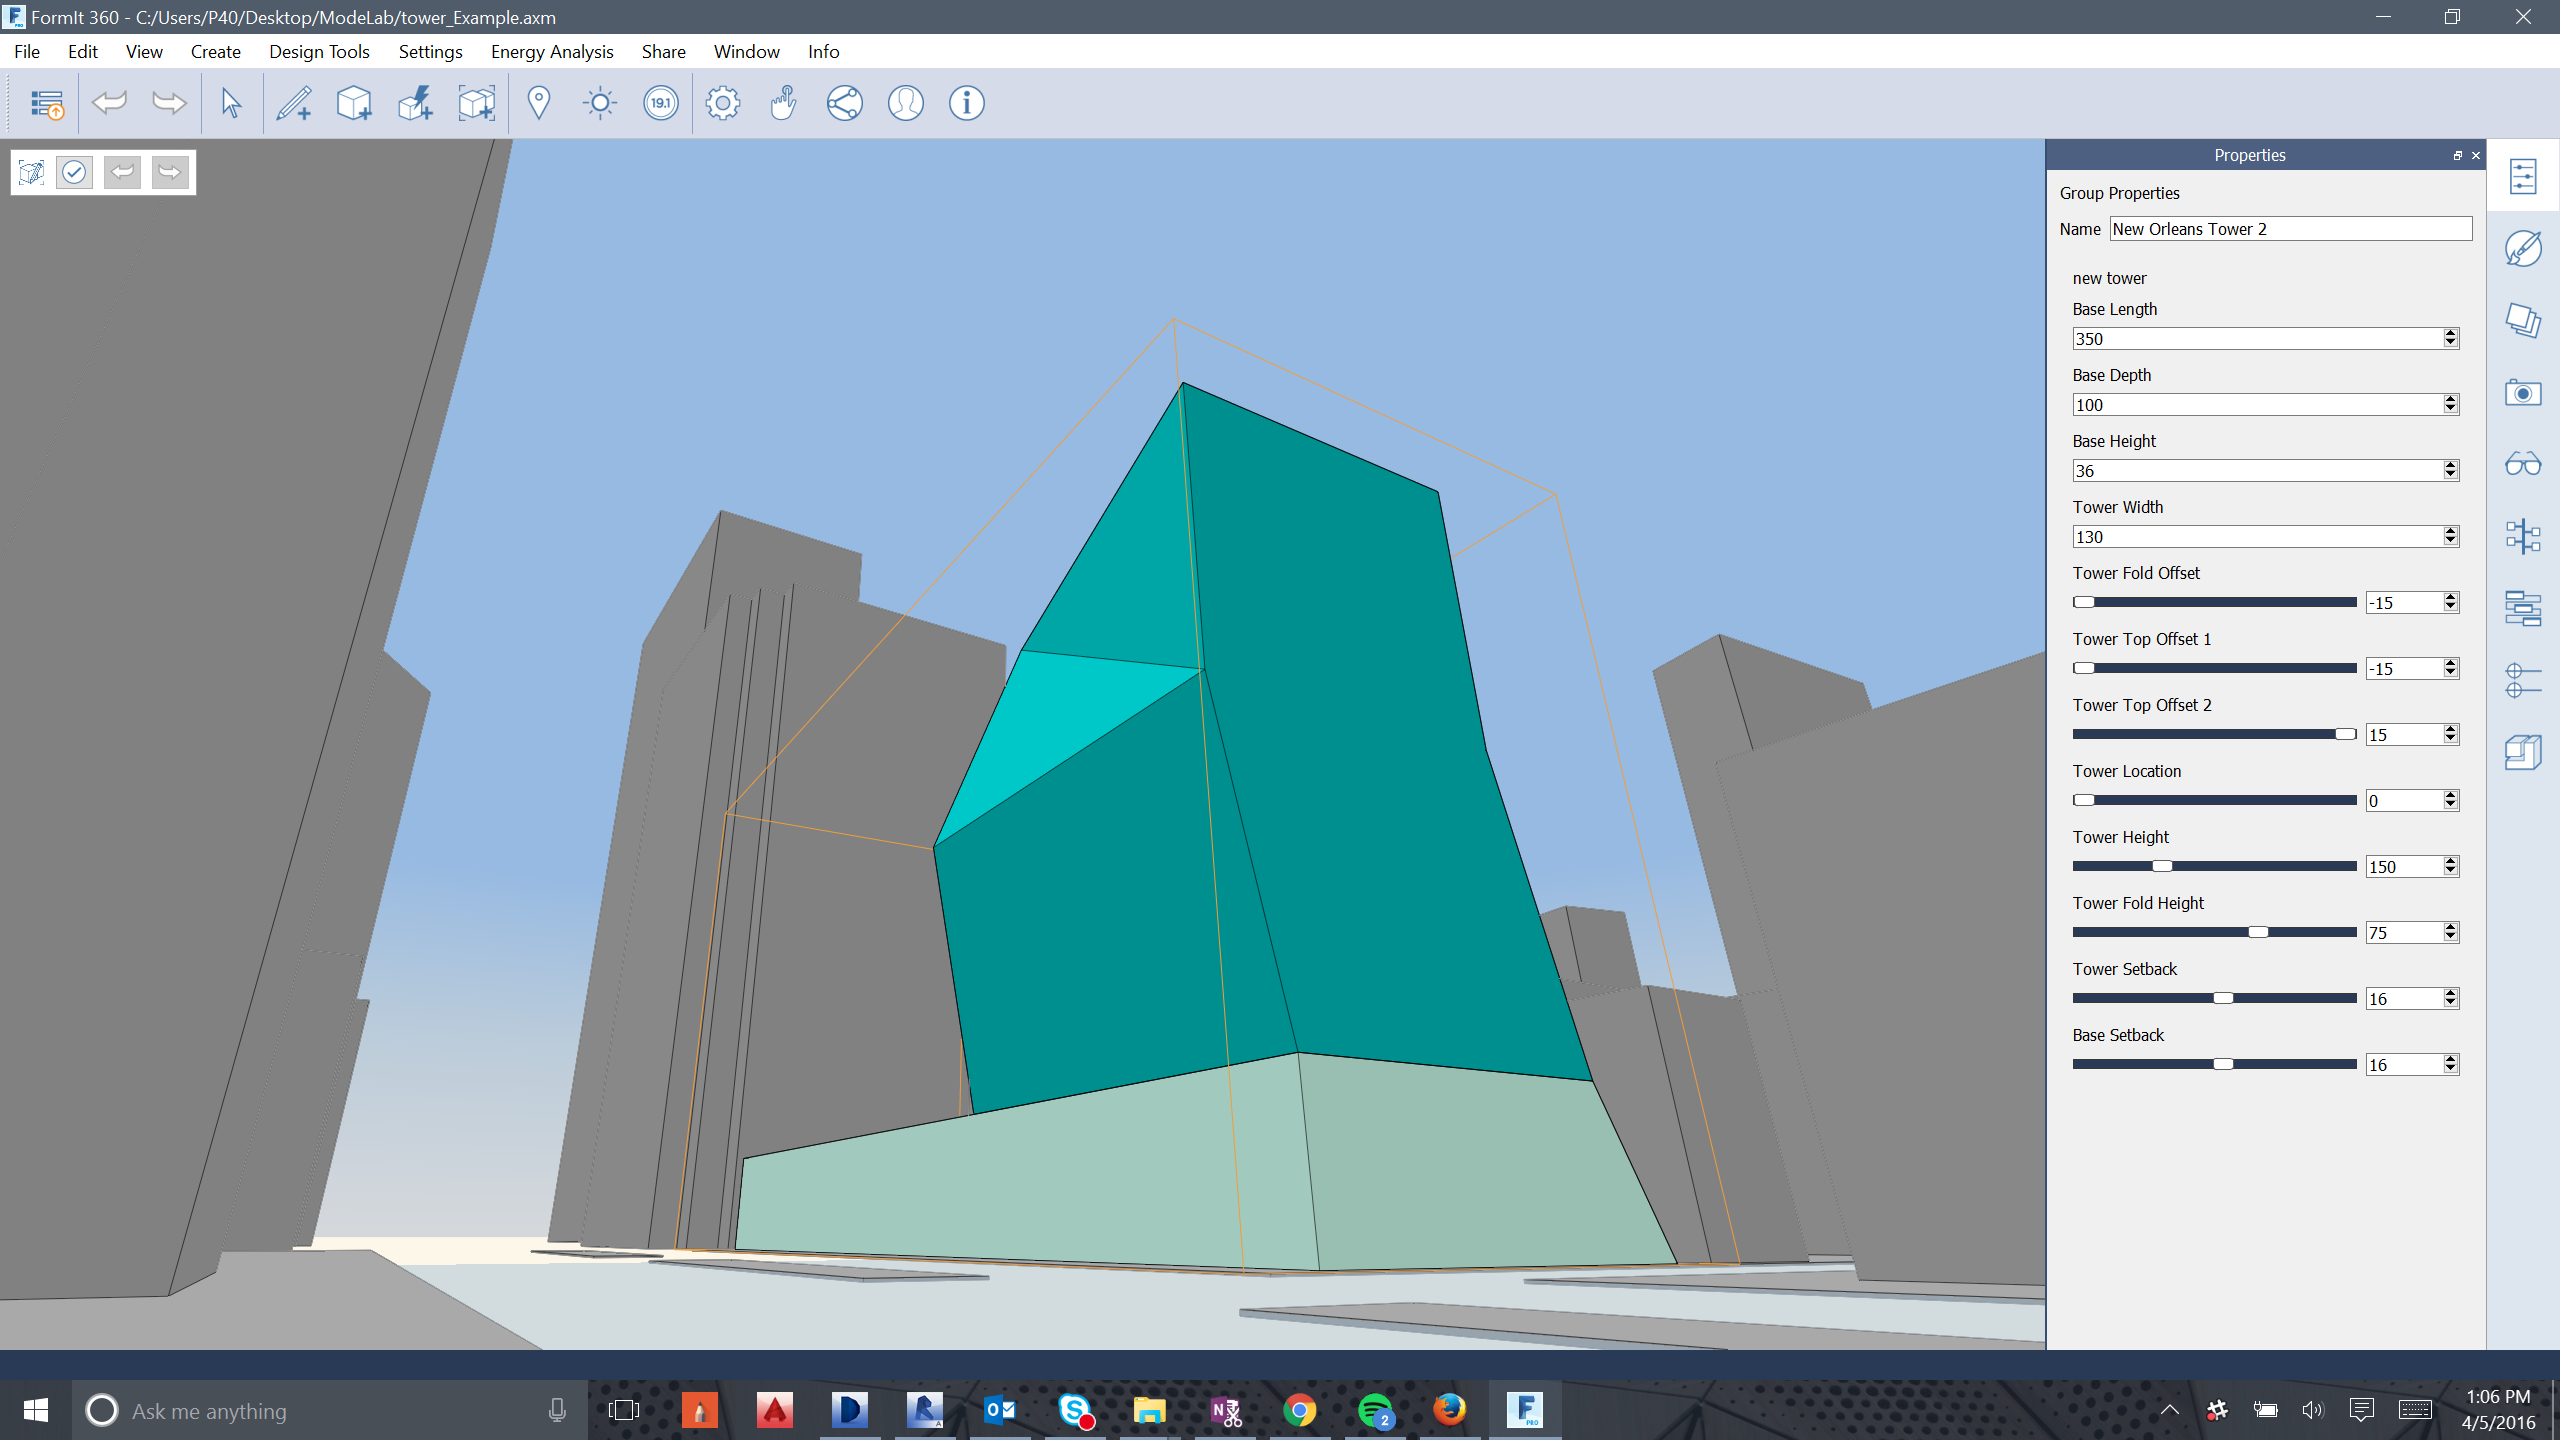This screenshot has height=1440, width=2560.
Task: Open the Sun and Shadows tool
Action: (x=600, y=103)
